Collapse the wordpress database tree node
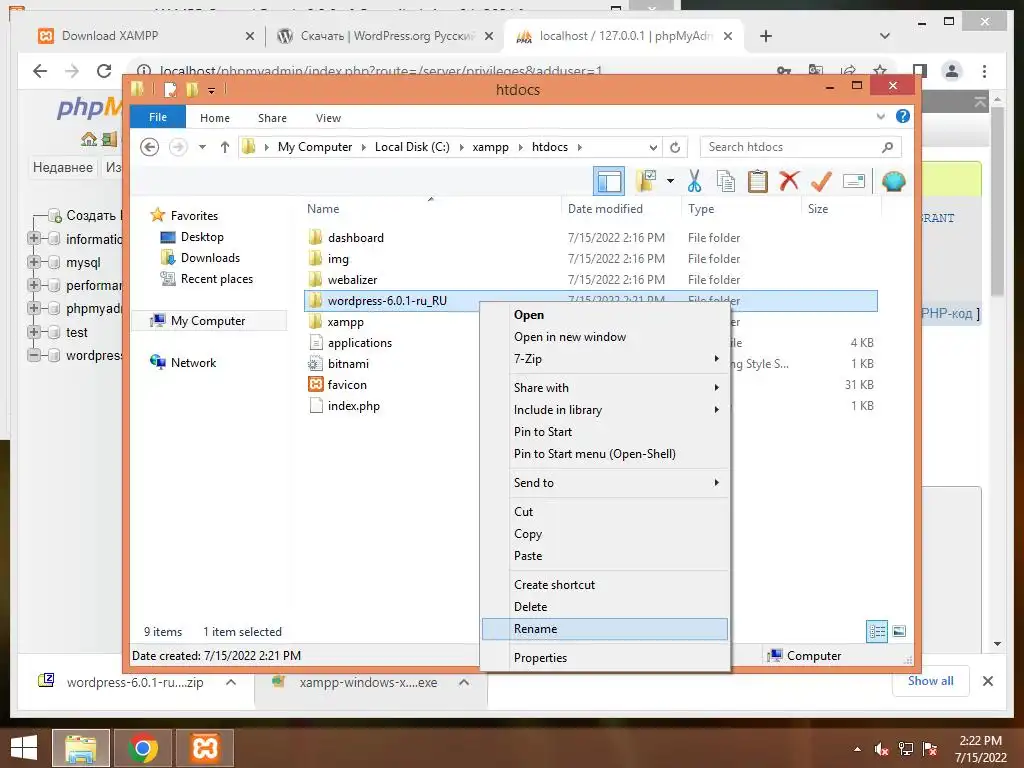 pyautogui.click(x=34, y=355)
